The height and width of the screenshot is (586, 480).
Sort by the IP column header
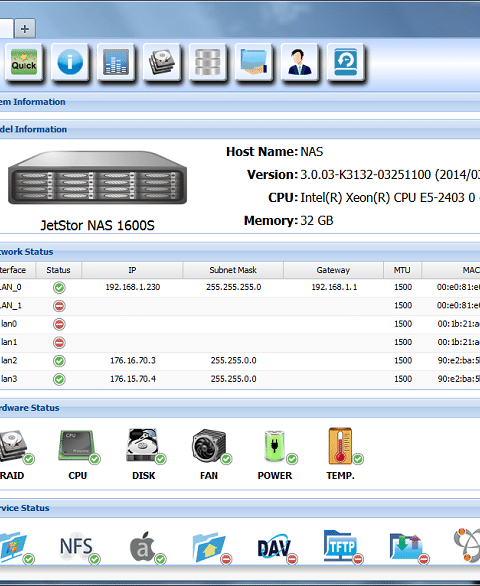(132, 270)
